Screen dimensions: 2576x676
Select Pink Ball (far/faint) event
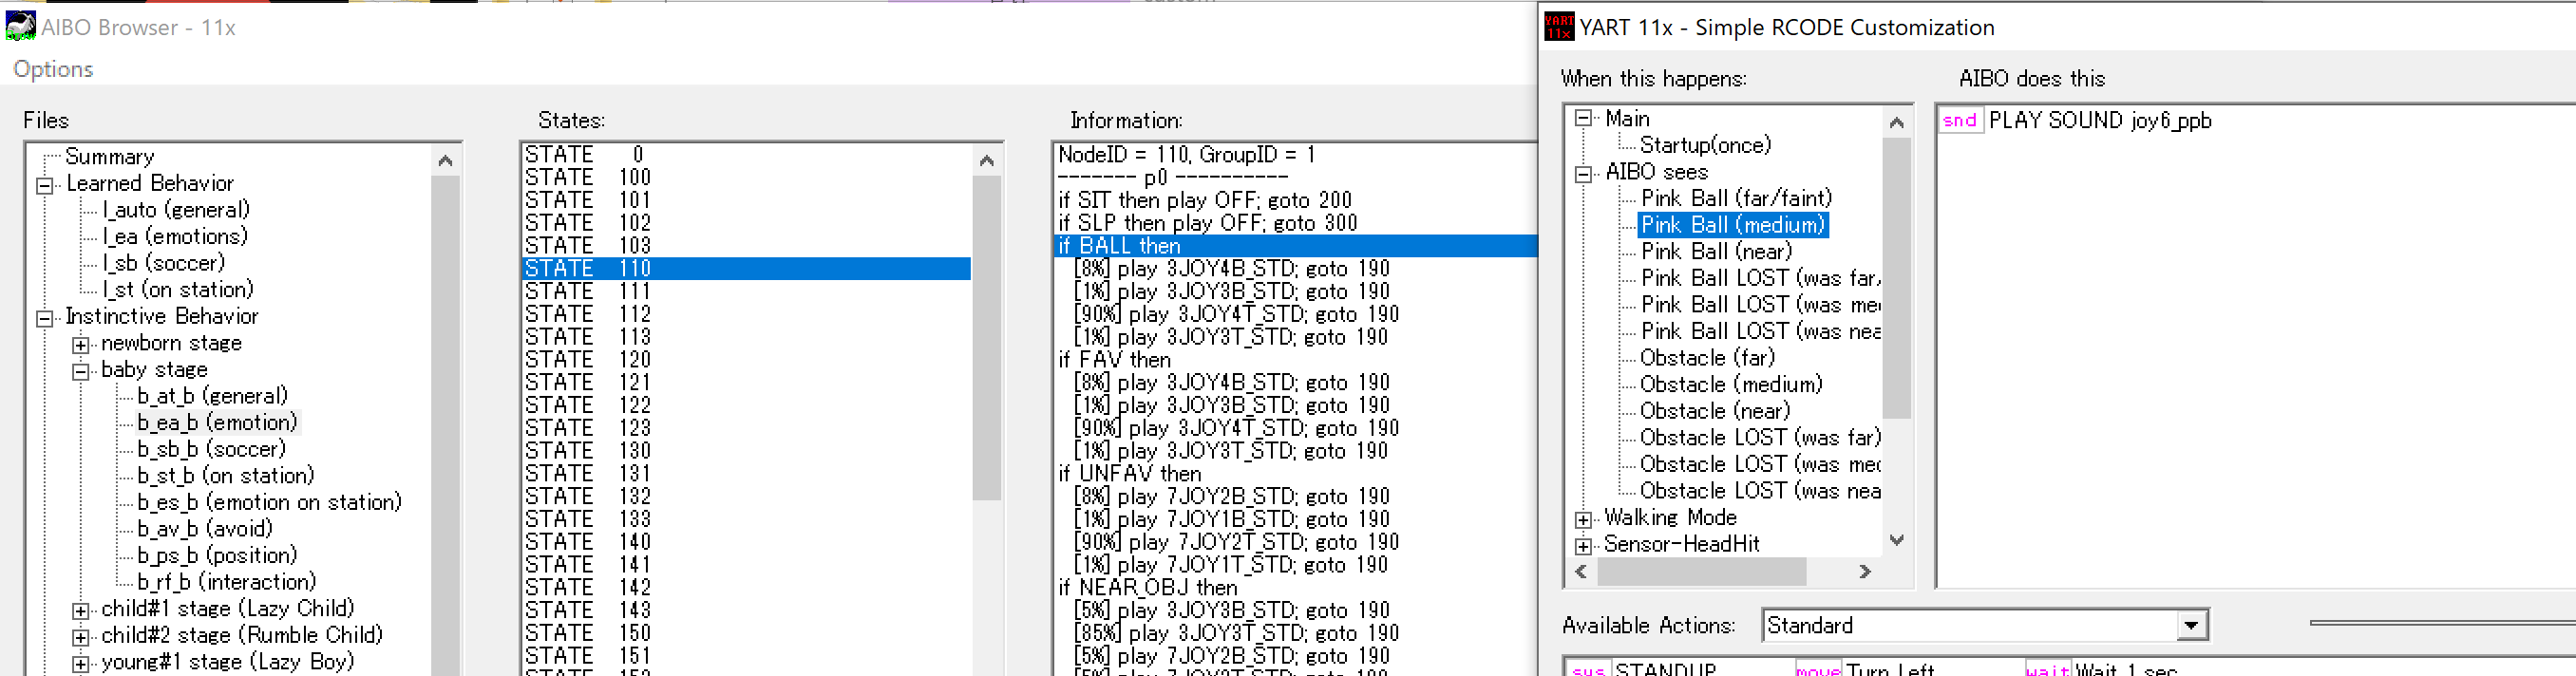pyautogui.click(x=1736, y=199)
